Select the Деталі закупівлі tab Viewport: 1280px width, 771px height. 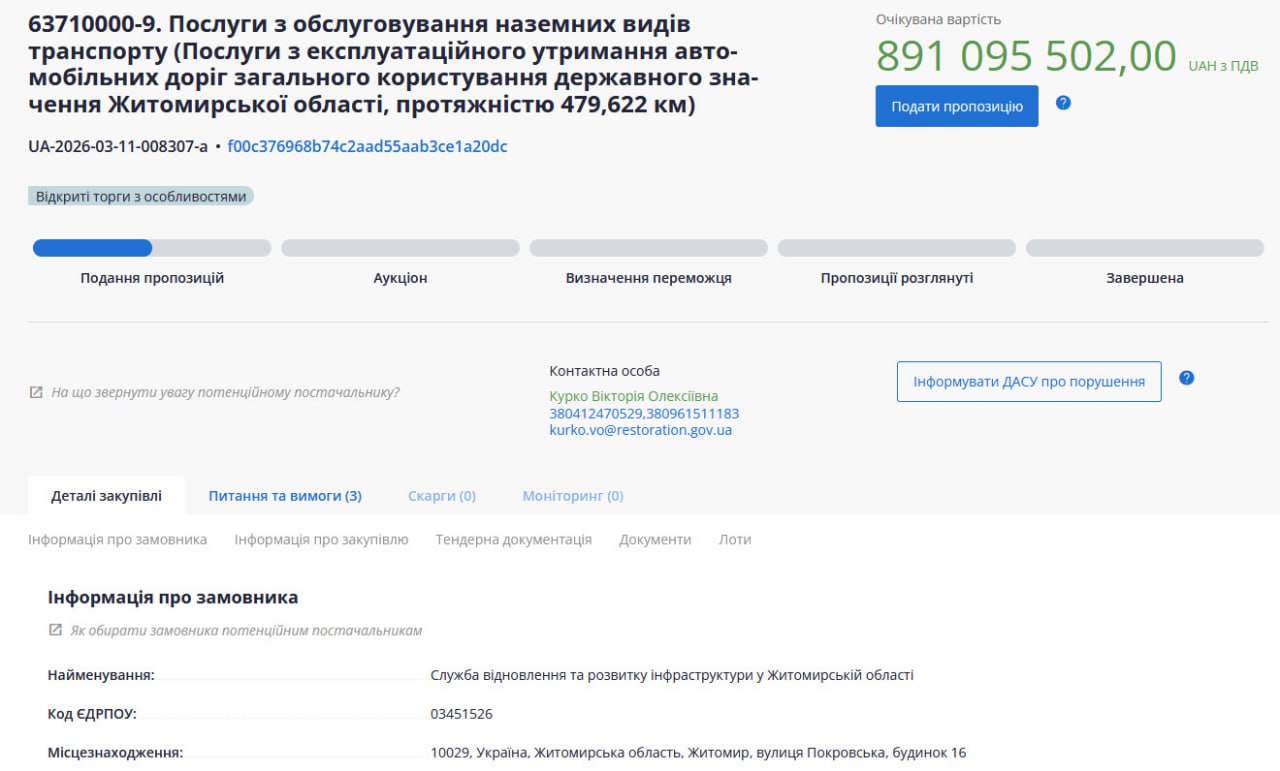(106, 496)
